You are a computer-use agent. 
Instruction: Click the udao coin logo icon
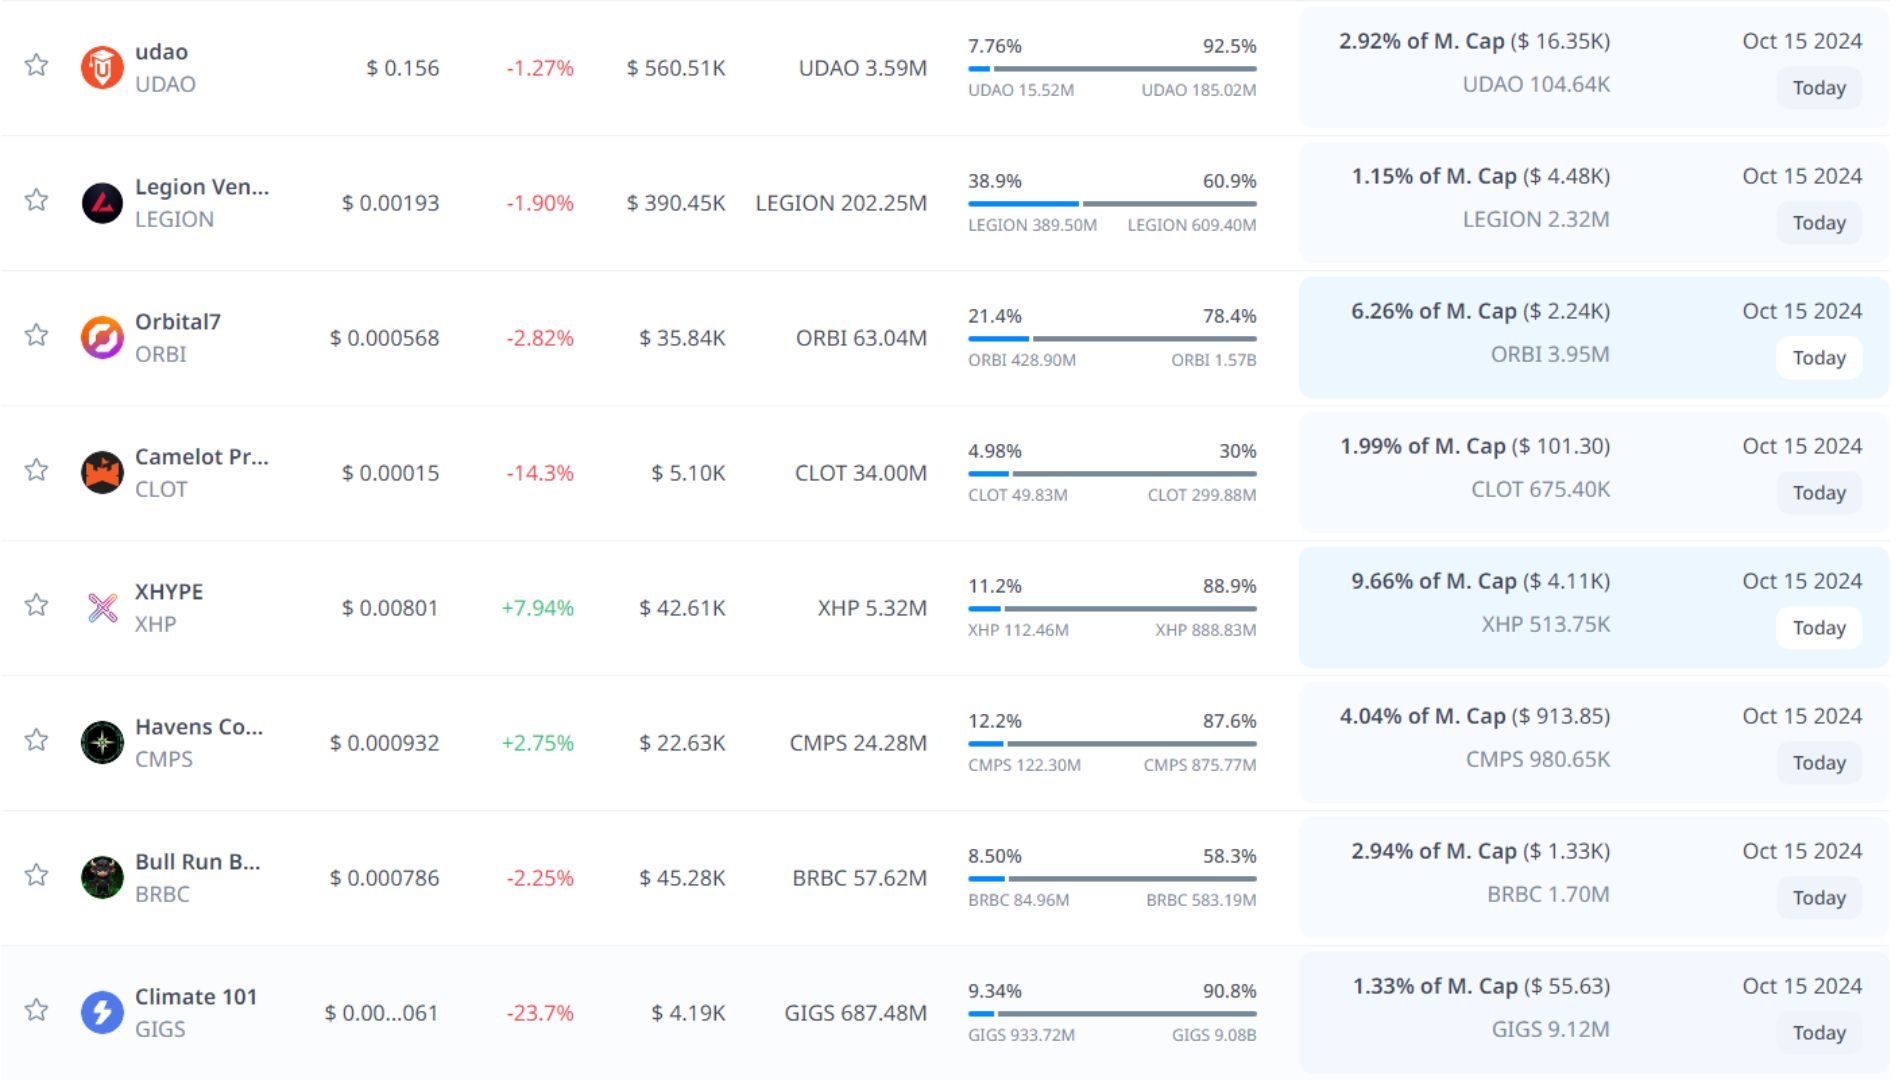102,68
